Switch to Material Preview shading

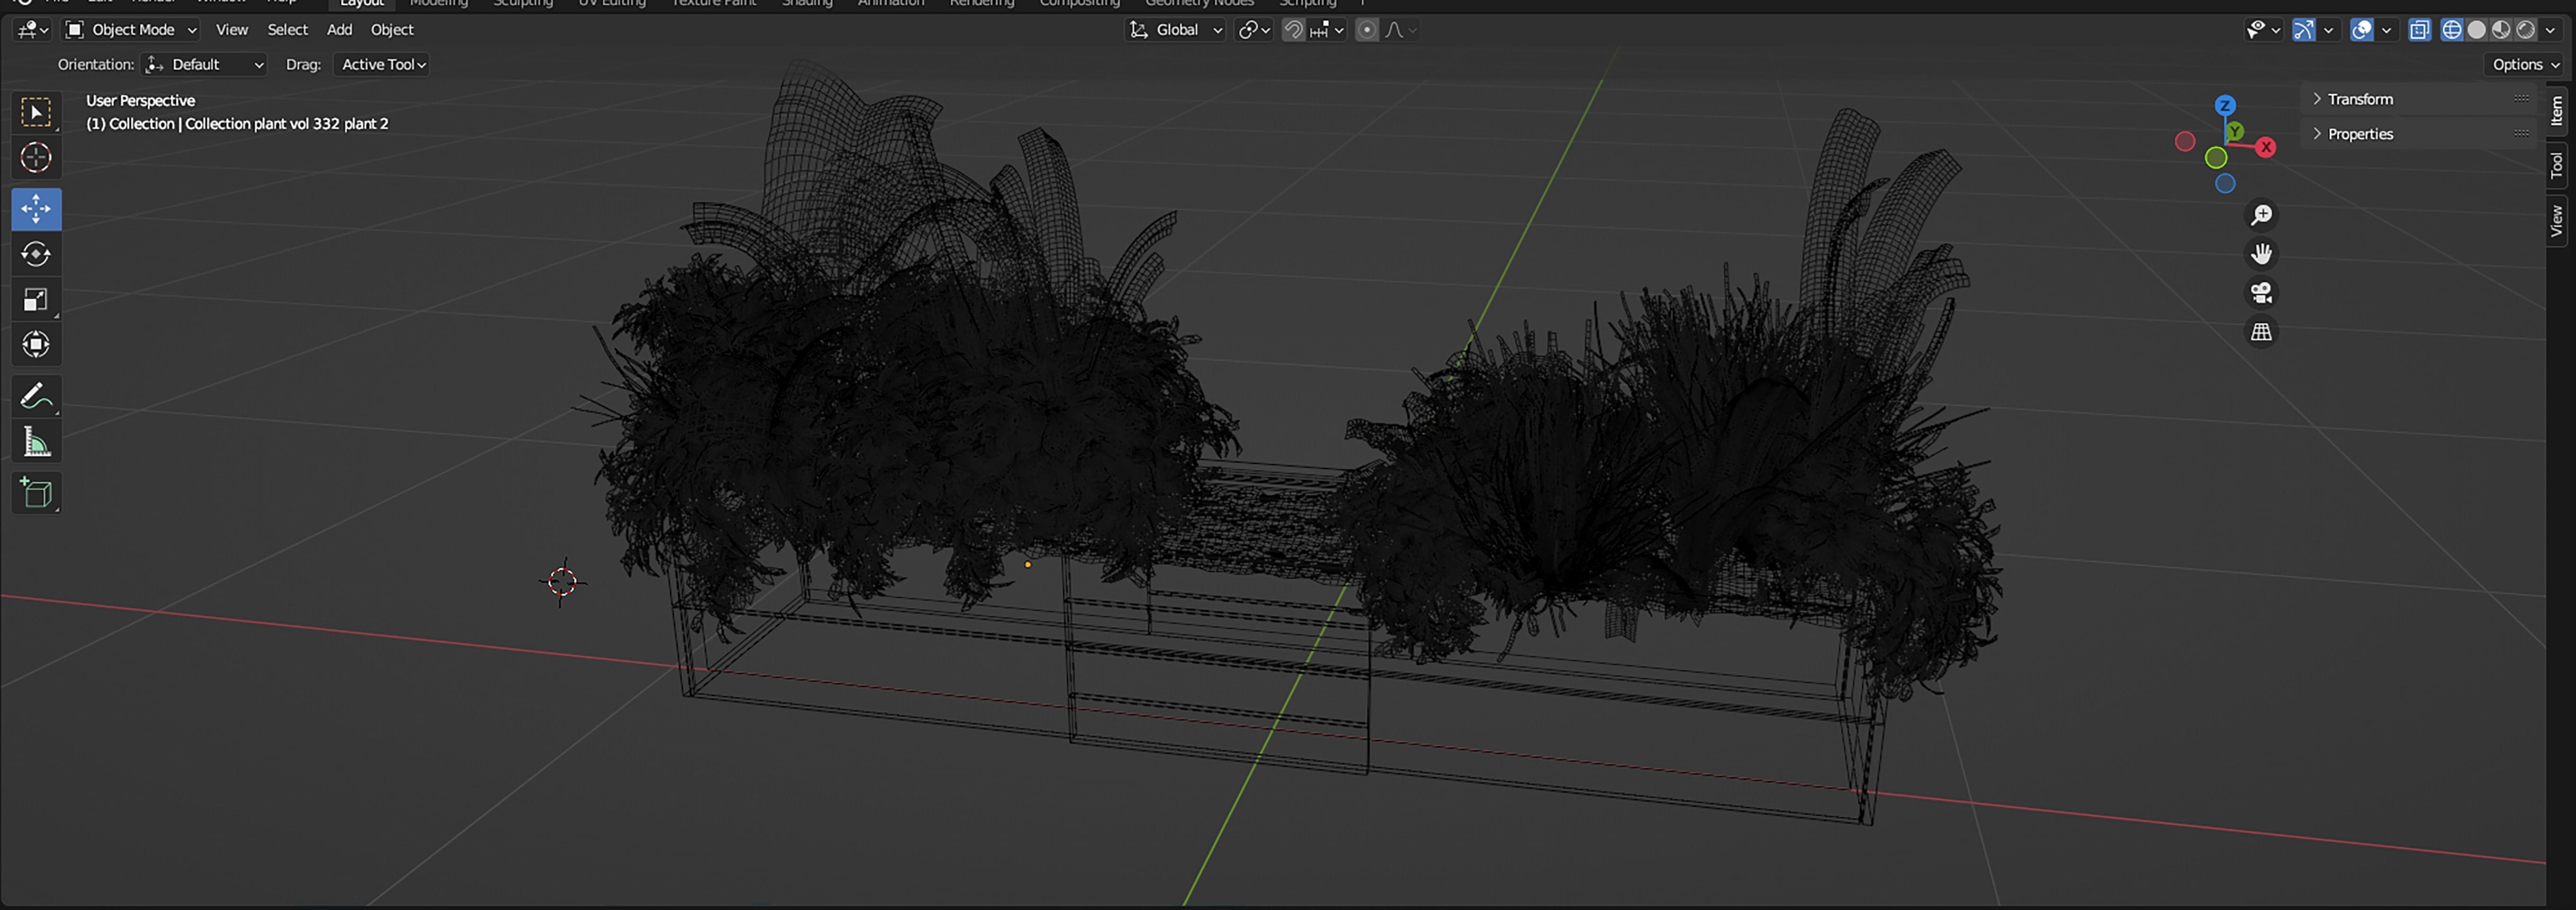tap(2501, 30)
